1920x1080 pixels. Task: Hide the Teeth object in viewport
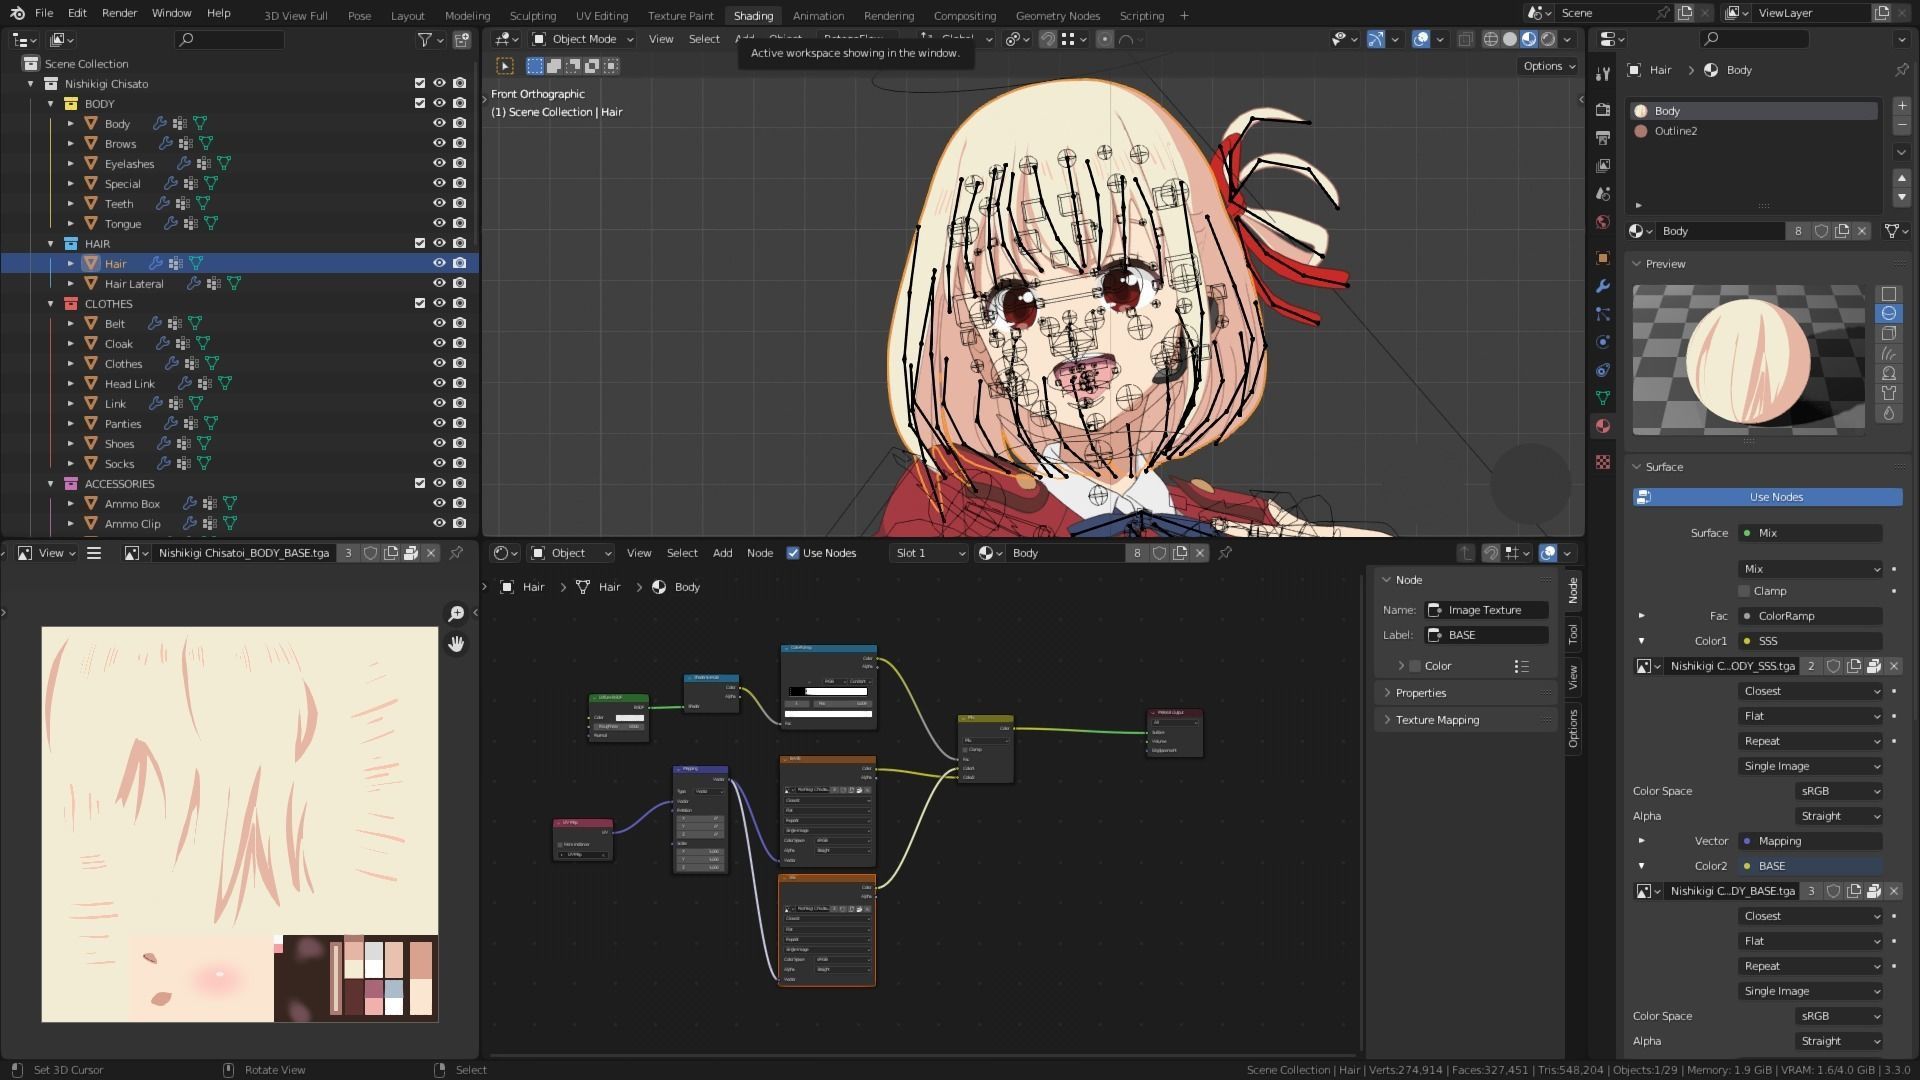(439, 203)
